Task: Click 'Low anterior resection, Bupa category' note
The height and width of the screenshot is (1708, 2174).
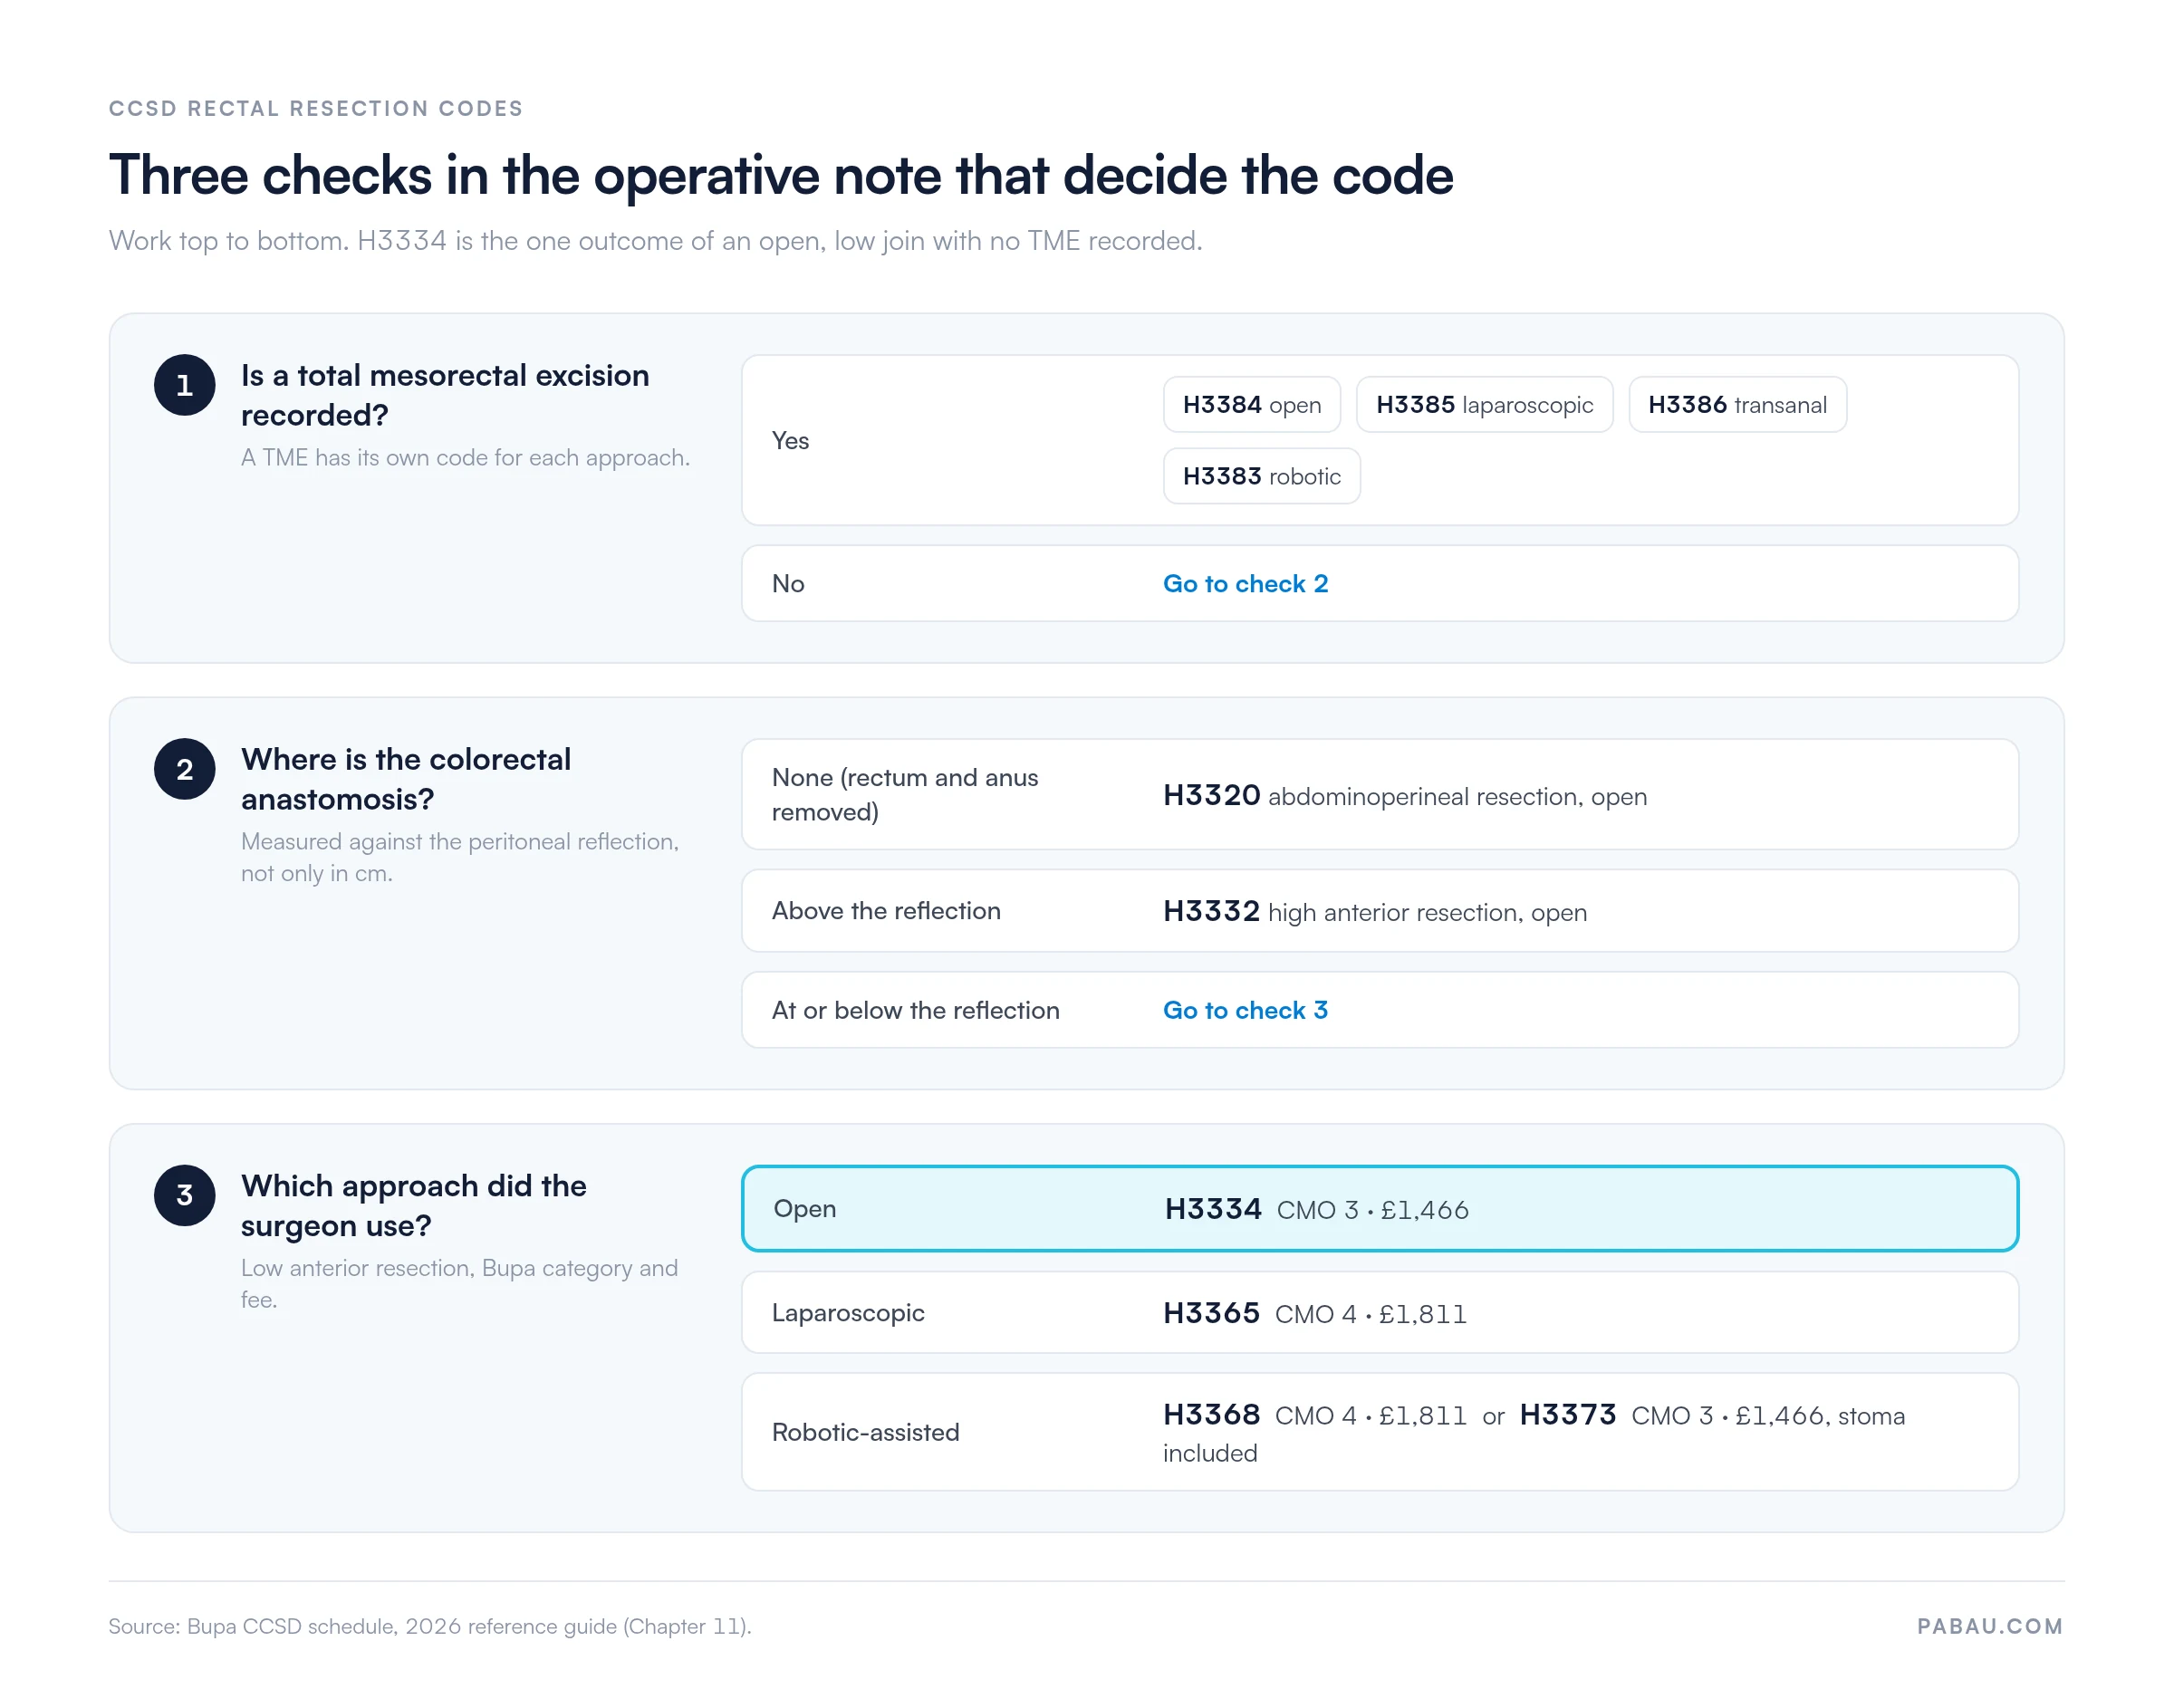Action: click(x=460, y=1284)
